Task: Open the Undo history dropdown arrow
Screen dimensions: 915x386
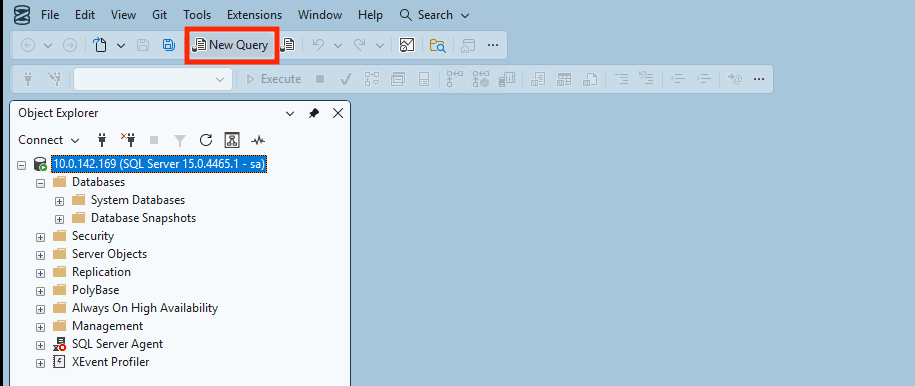Action: 337,46
